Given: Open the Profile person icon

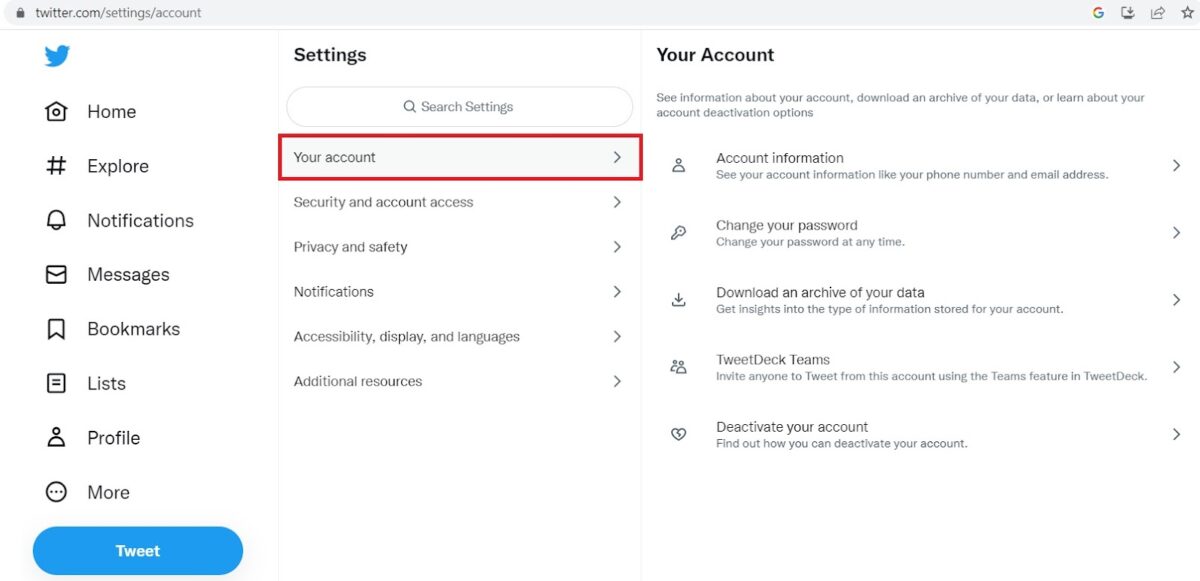Looking at the screenshot, I should point(57,437).
